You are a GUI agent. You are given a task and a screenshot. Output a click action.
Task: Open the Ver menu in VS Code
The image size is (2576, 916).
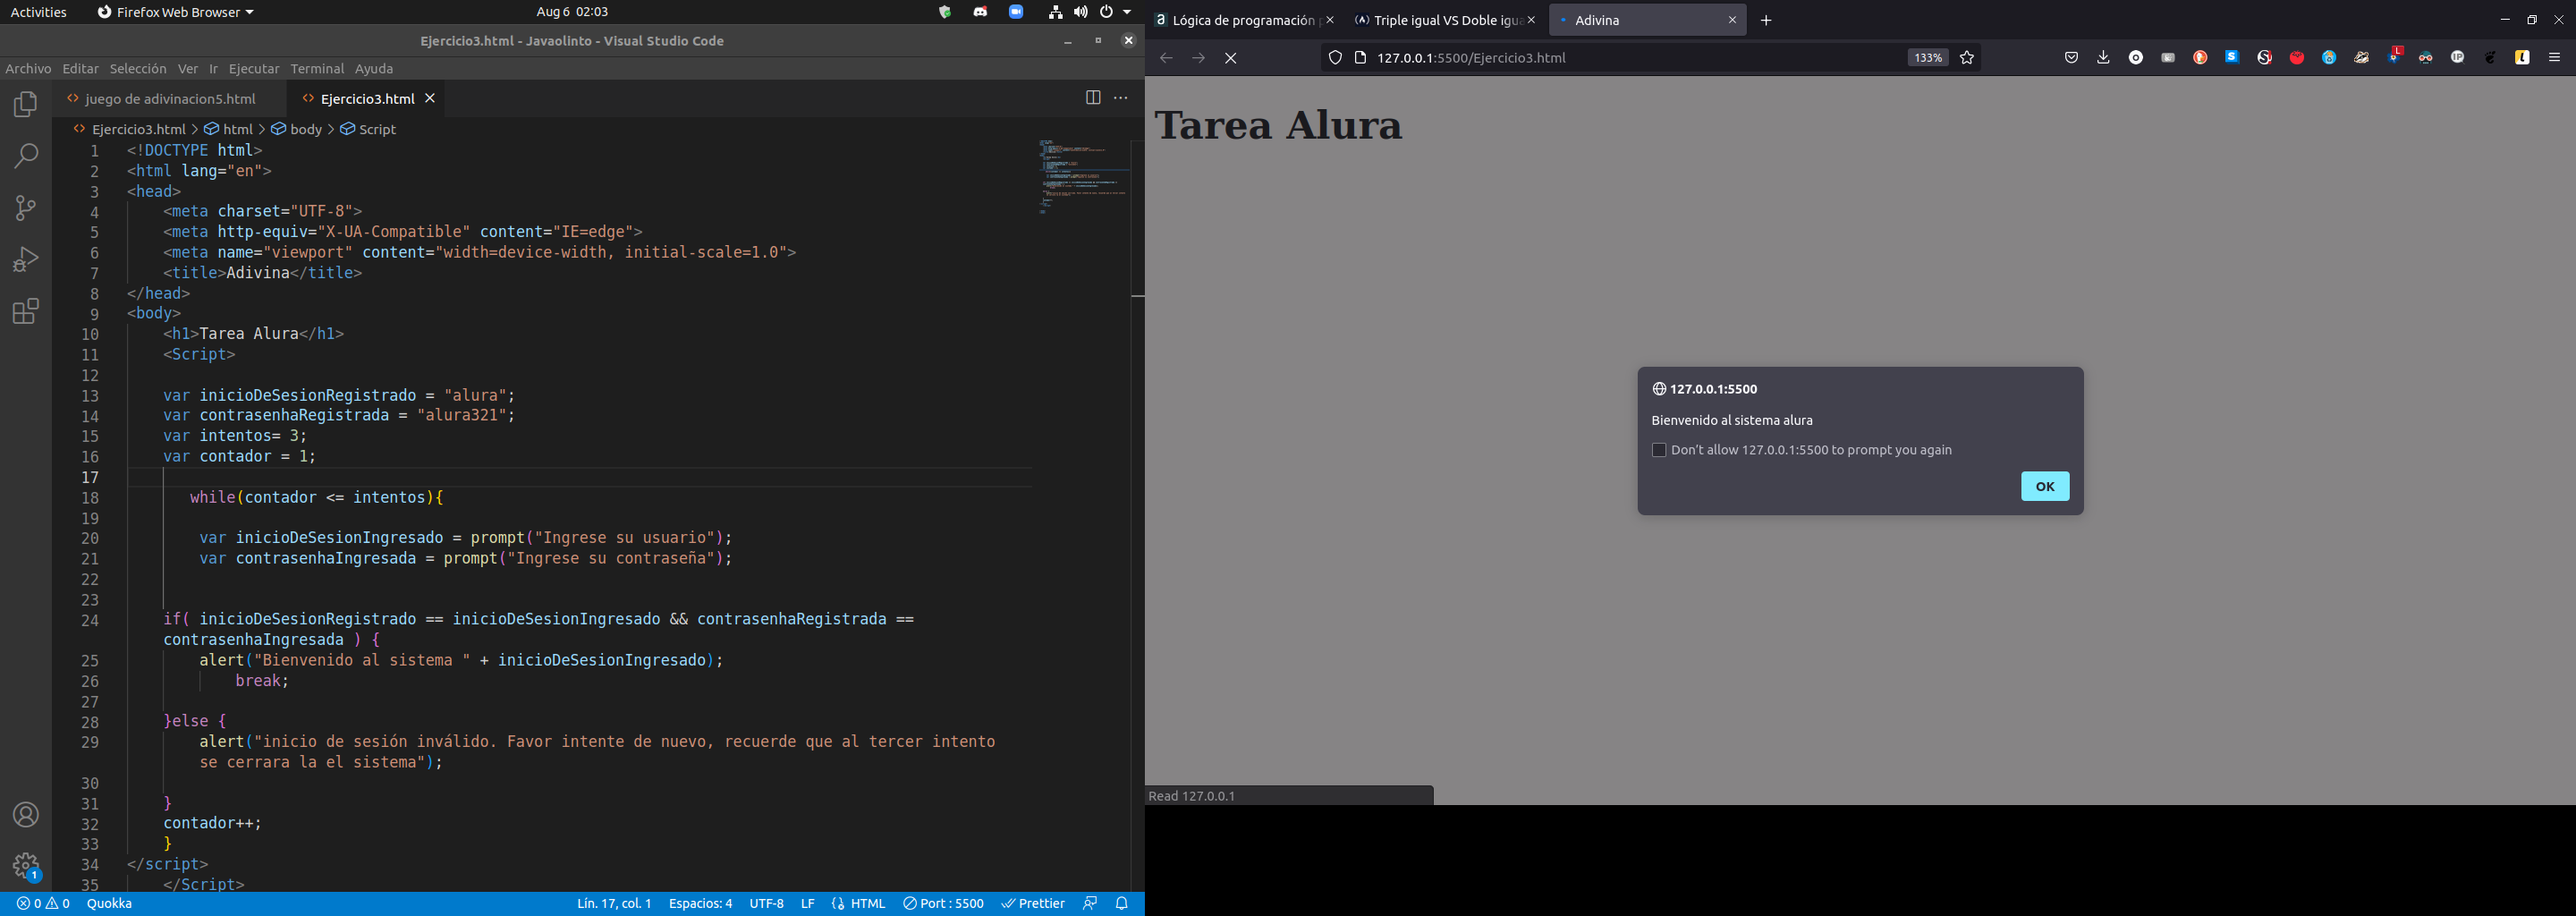(x=188, y=69)
